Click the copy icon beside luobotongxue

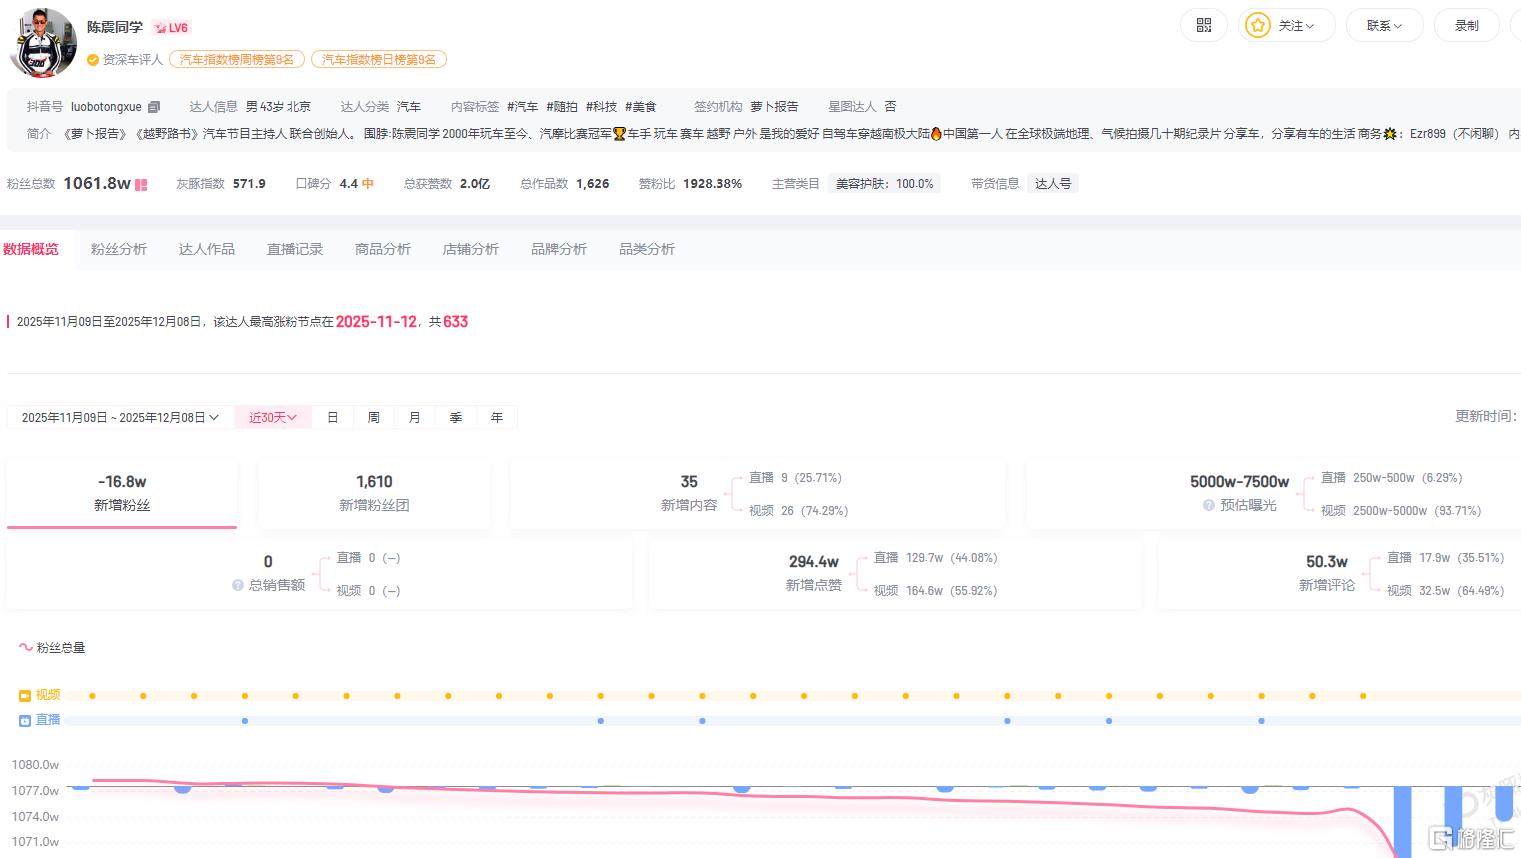pos(153,107)
